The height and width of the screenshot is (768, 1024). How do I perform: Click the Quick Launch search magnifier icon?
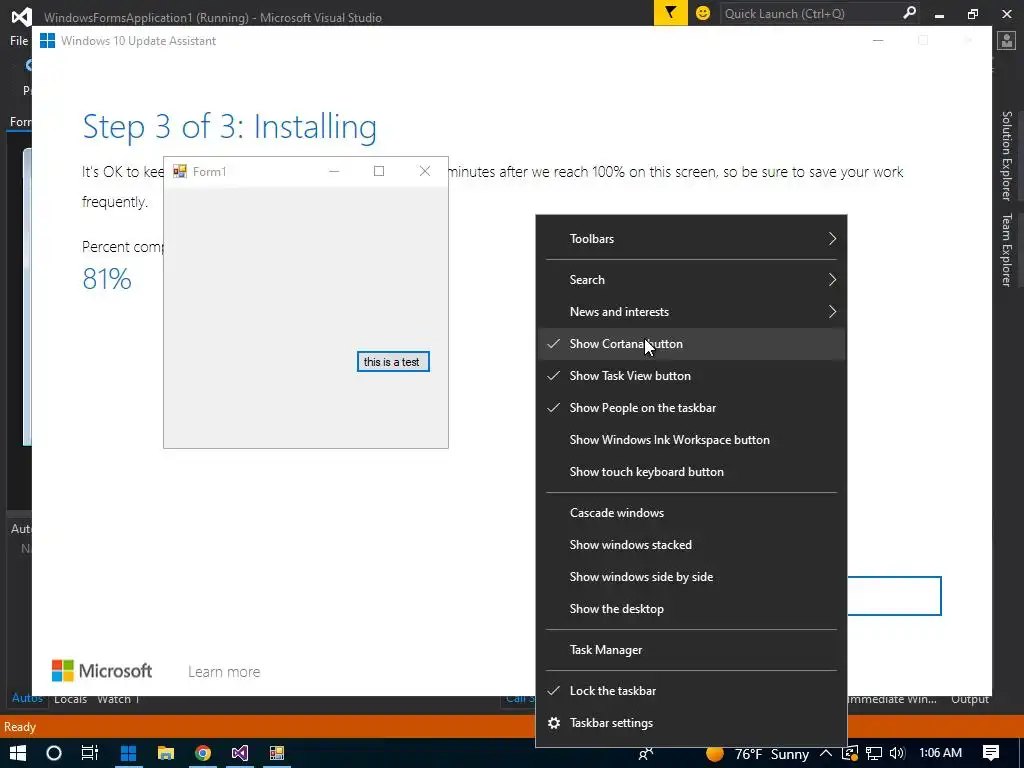click(x=909, y=13)
